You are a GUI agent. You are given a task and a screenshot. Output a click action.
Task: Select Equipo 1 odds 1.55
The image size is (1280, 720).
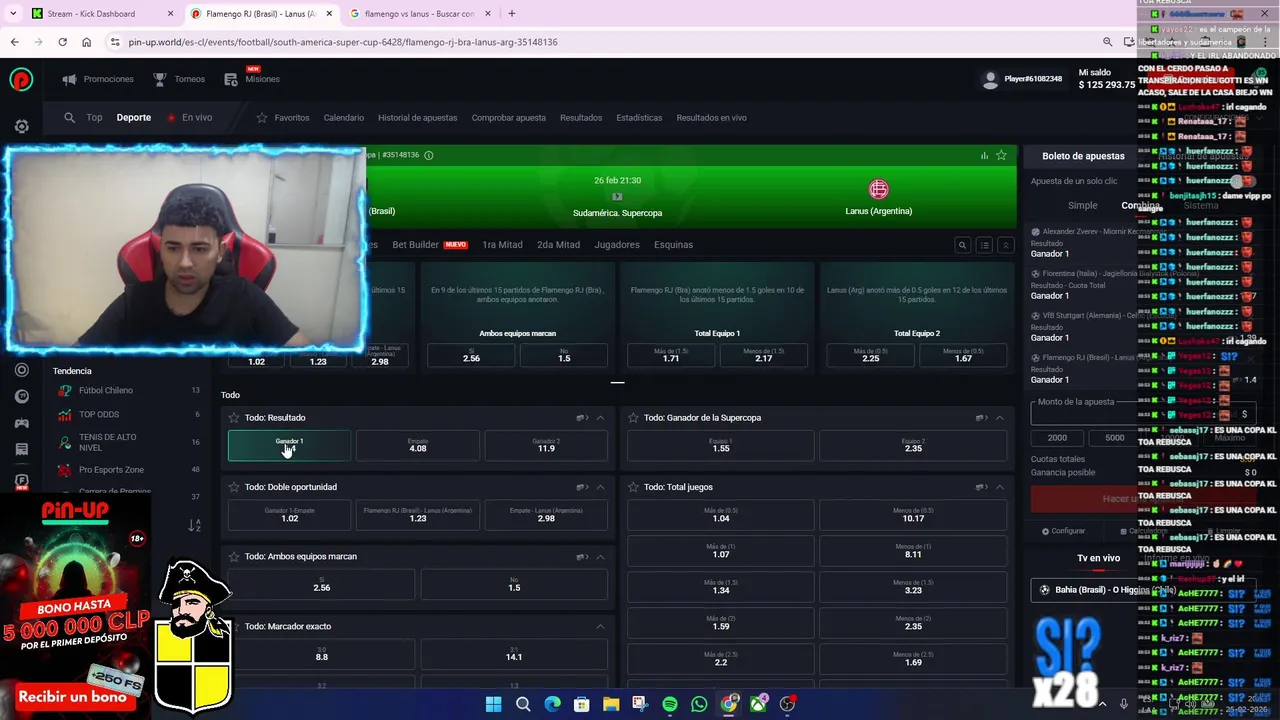721,445
